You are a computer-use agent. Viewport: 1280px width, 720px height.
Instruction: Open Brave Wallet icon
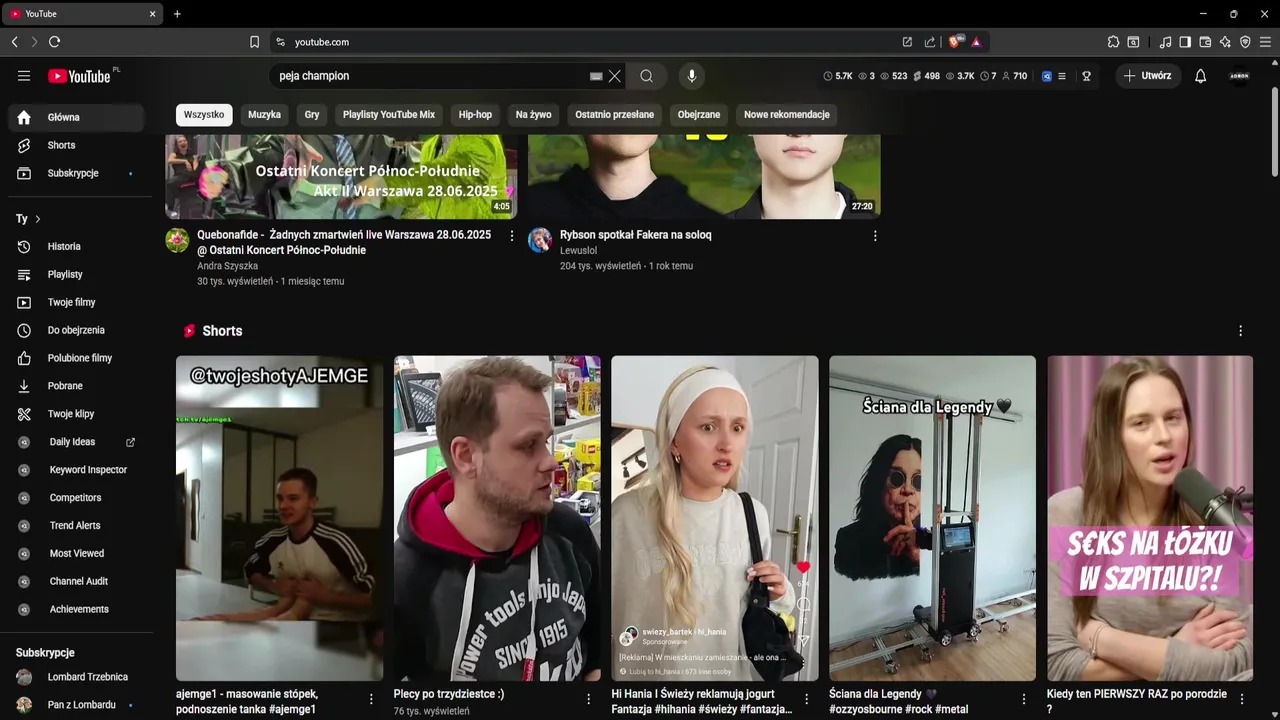[1205, 42]
